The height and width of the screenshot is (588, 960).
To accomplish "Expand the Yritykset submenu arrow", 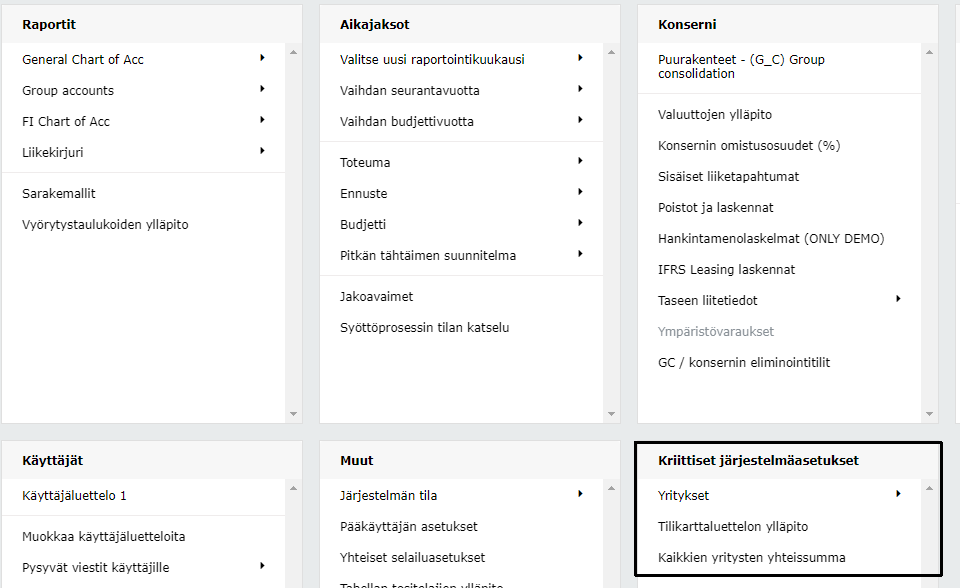I will [898, 494].
